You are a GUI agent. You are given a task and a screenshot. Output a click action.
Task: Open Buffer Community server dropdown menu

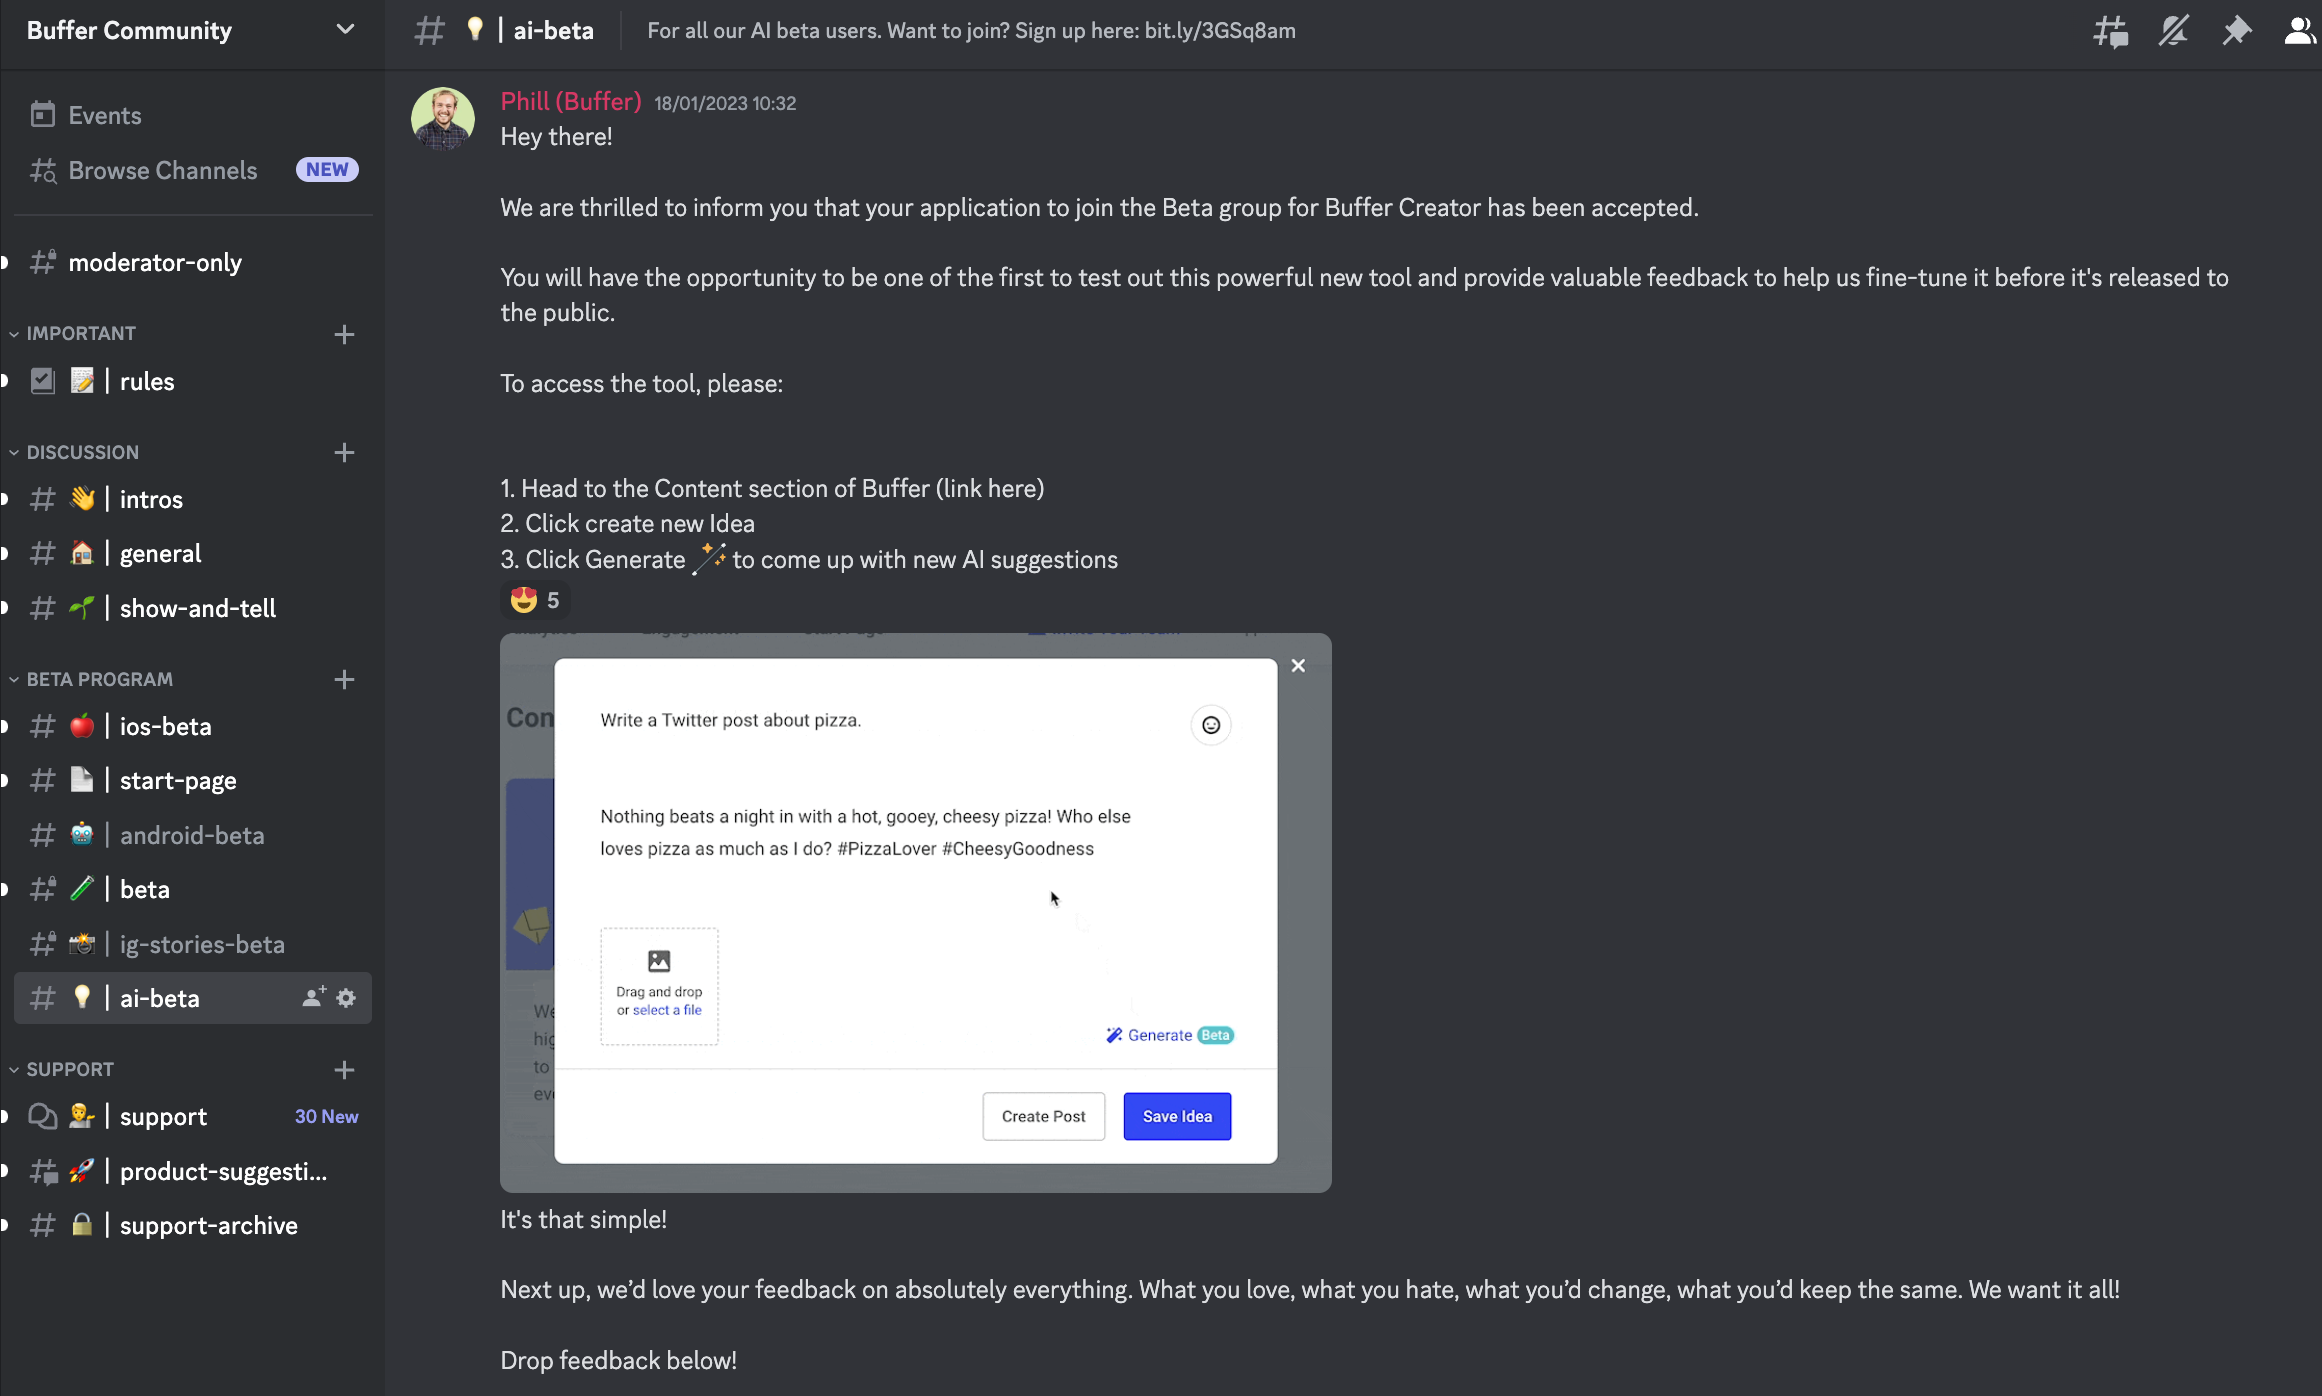[x=192, y=31]
